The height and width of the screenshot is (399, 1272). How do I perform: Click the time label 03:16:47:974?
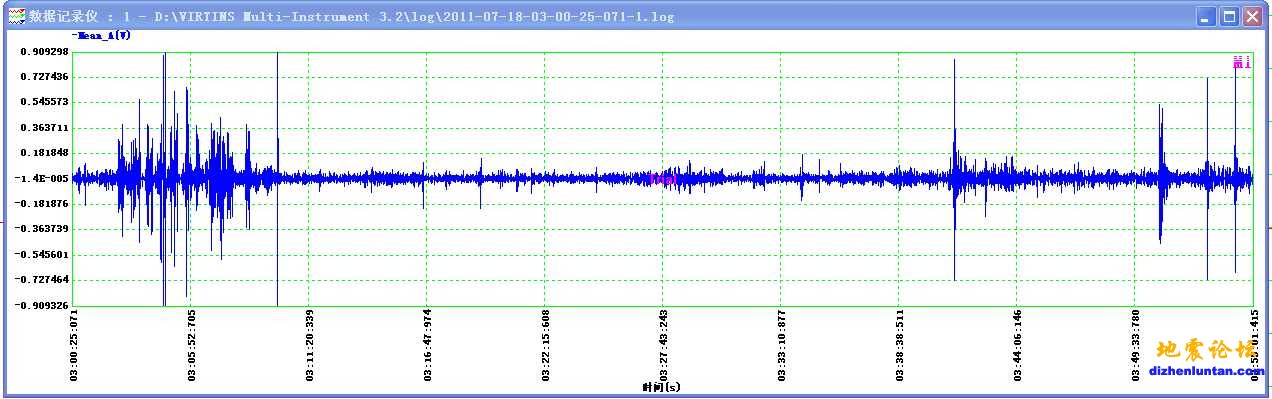point(428,346)
